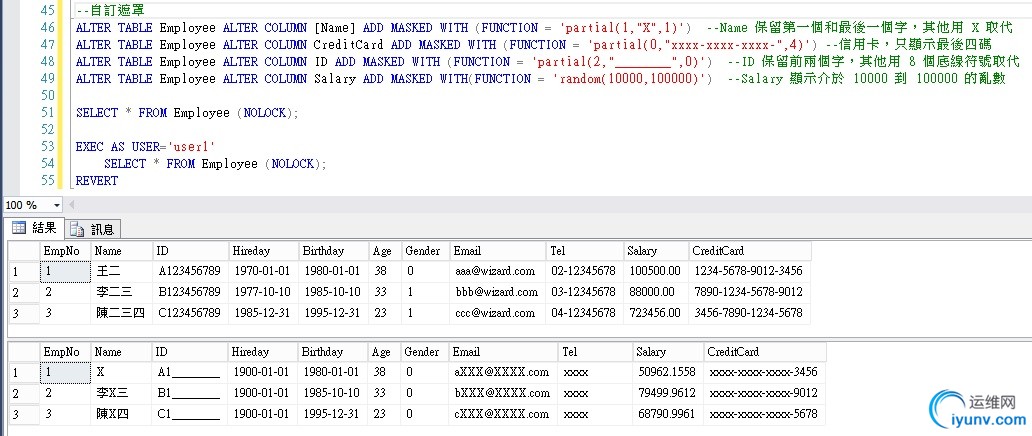Viewport: 1032px width, 436px height.
Task: Select the ID cell A123456789
Action: click(x=190, y=271)
